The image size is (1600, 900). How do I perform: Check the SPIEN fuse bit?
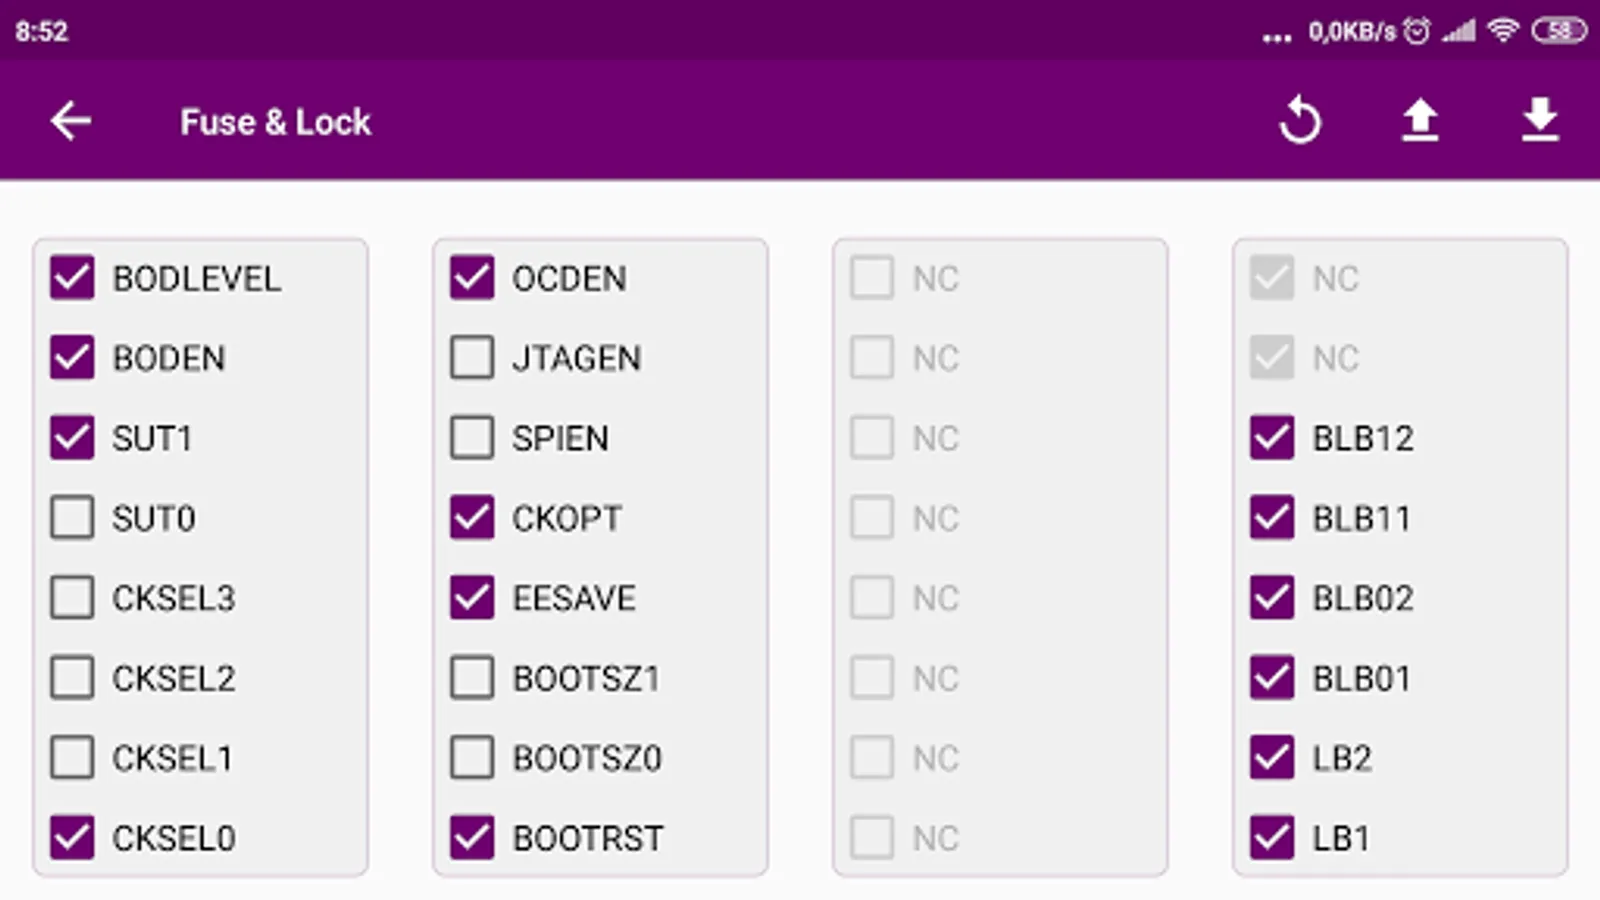472,438
